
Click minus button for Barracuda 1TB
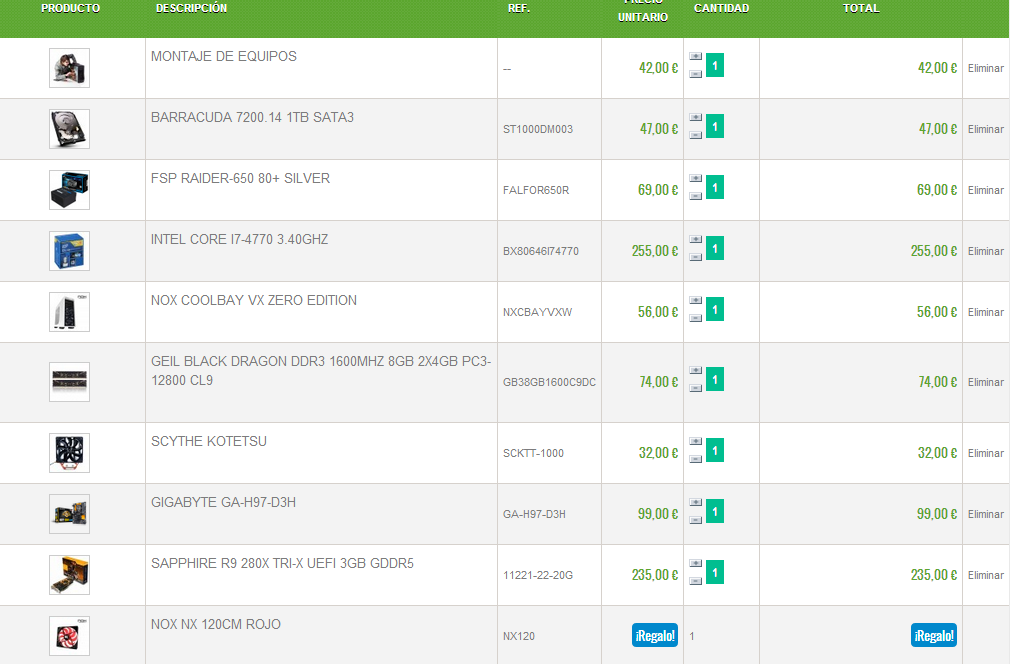pyautogui.click(x=695, y=135)
